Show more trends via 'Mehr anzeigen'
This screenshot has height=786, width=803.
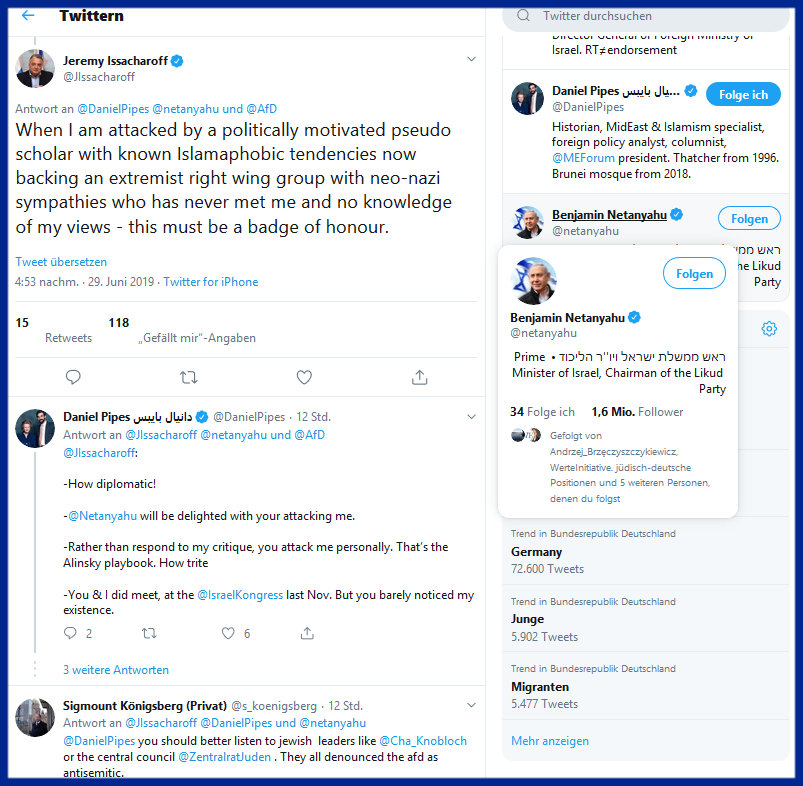(550, 740)
